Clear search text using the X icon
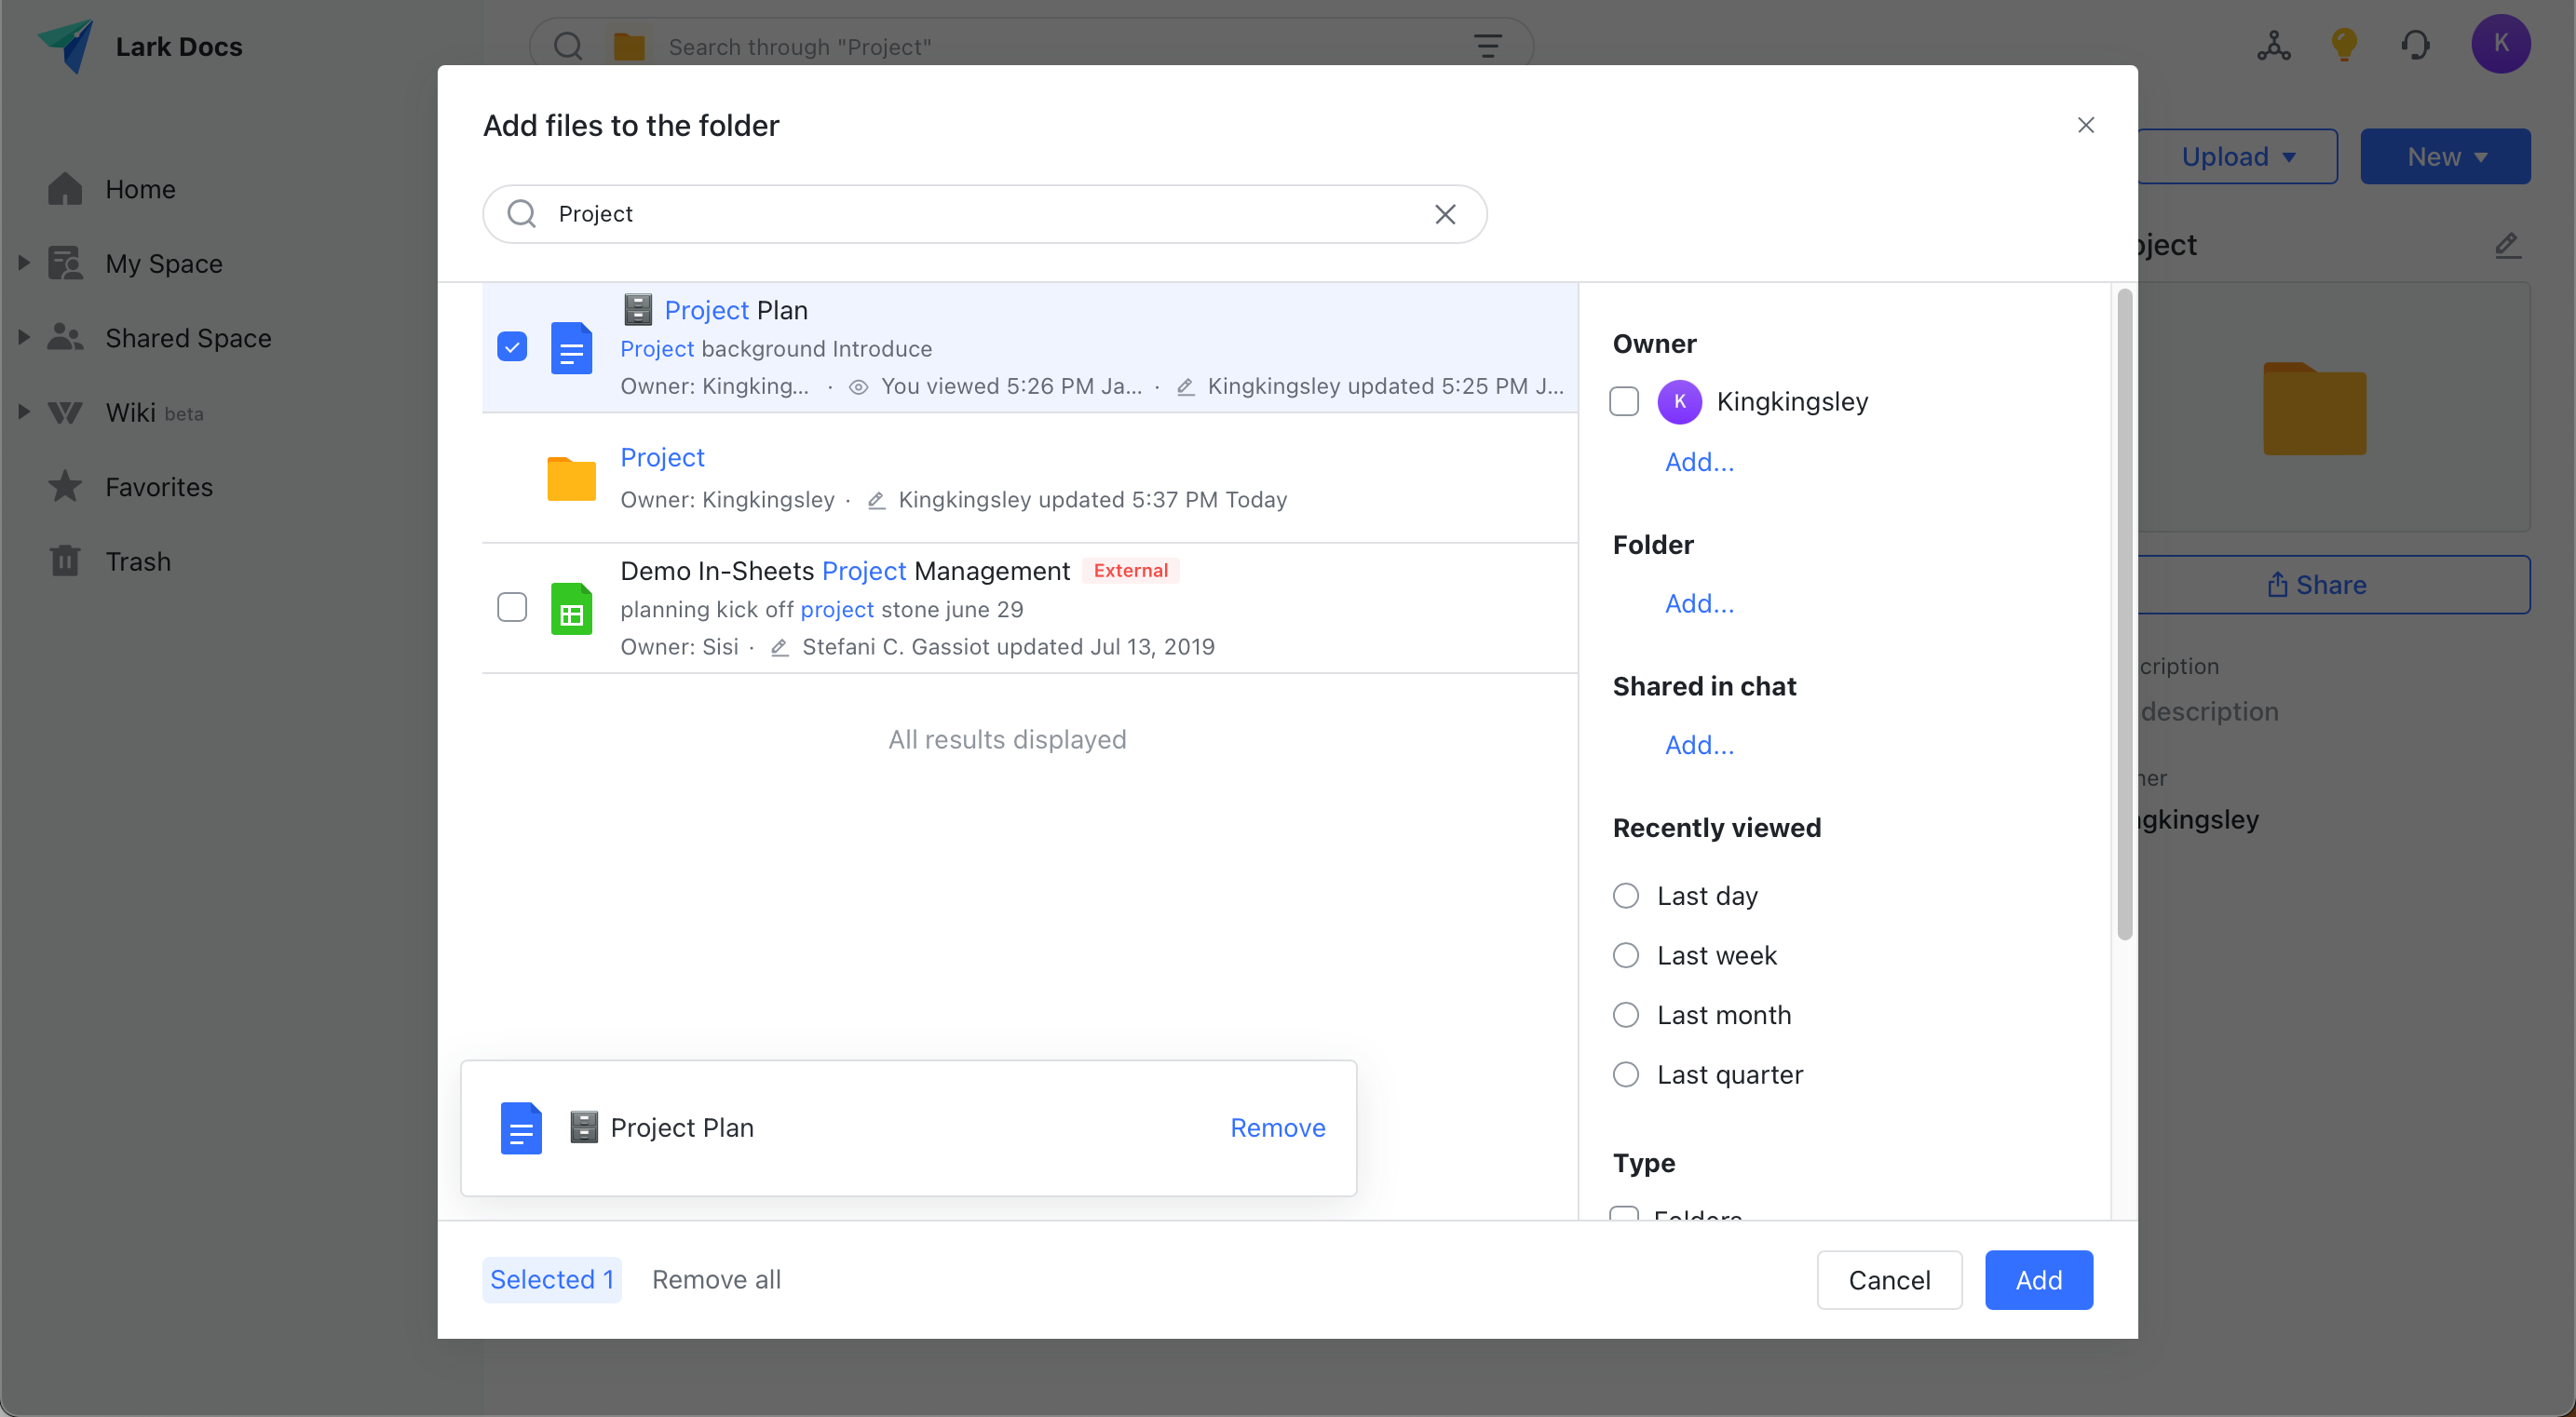This screenshot has width=2576, height=1417. pyautogui.click(x=1445, y=214)
